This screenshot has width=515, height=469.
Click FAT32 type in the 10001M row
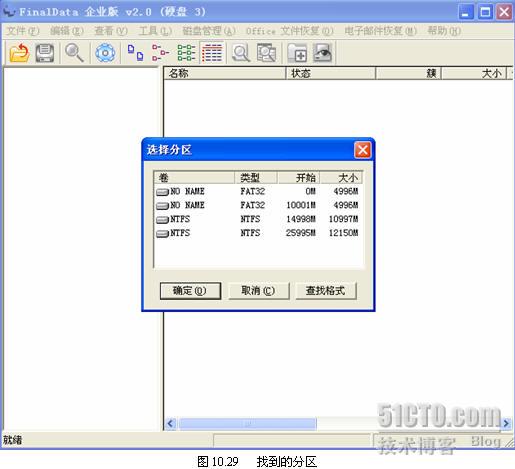pyautogui.click(x=252, y=205)
